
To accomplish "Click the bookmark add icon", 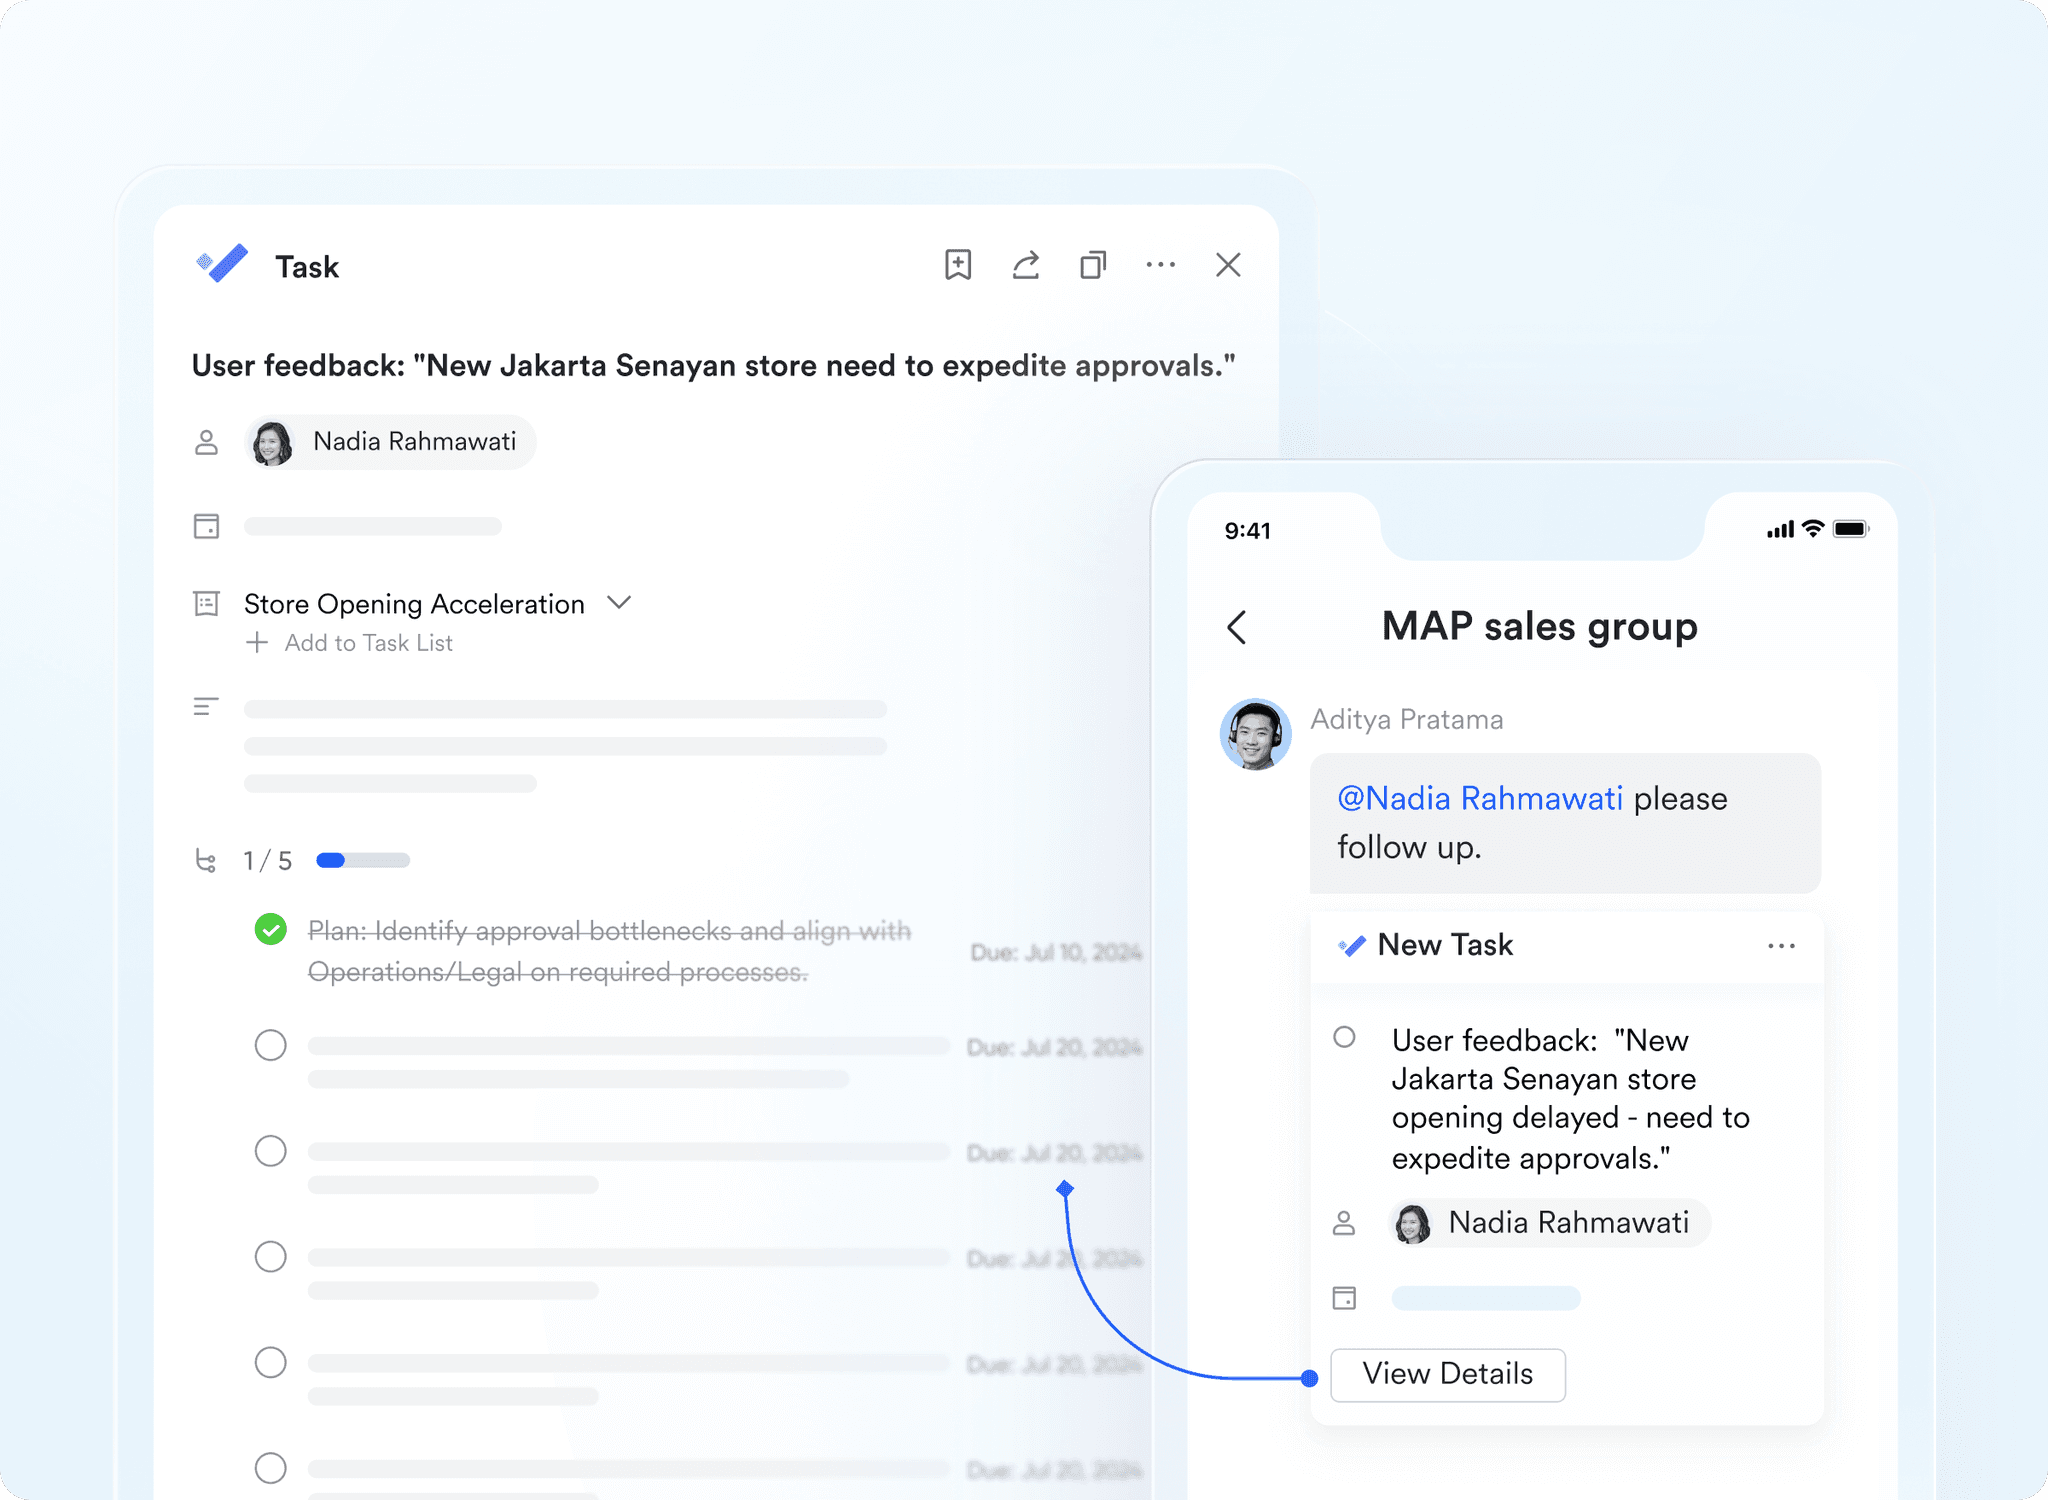I will click(x=957, y=265).
